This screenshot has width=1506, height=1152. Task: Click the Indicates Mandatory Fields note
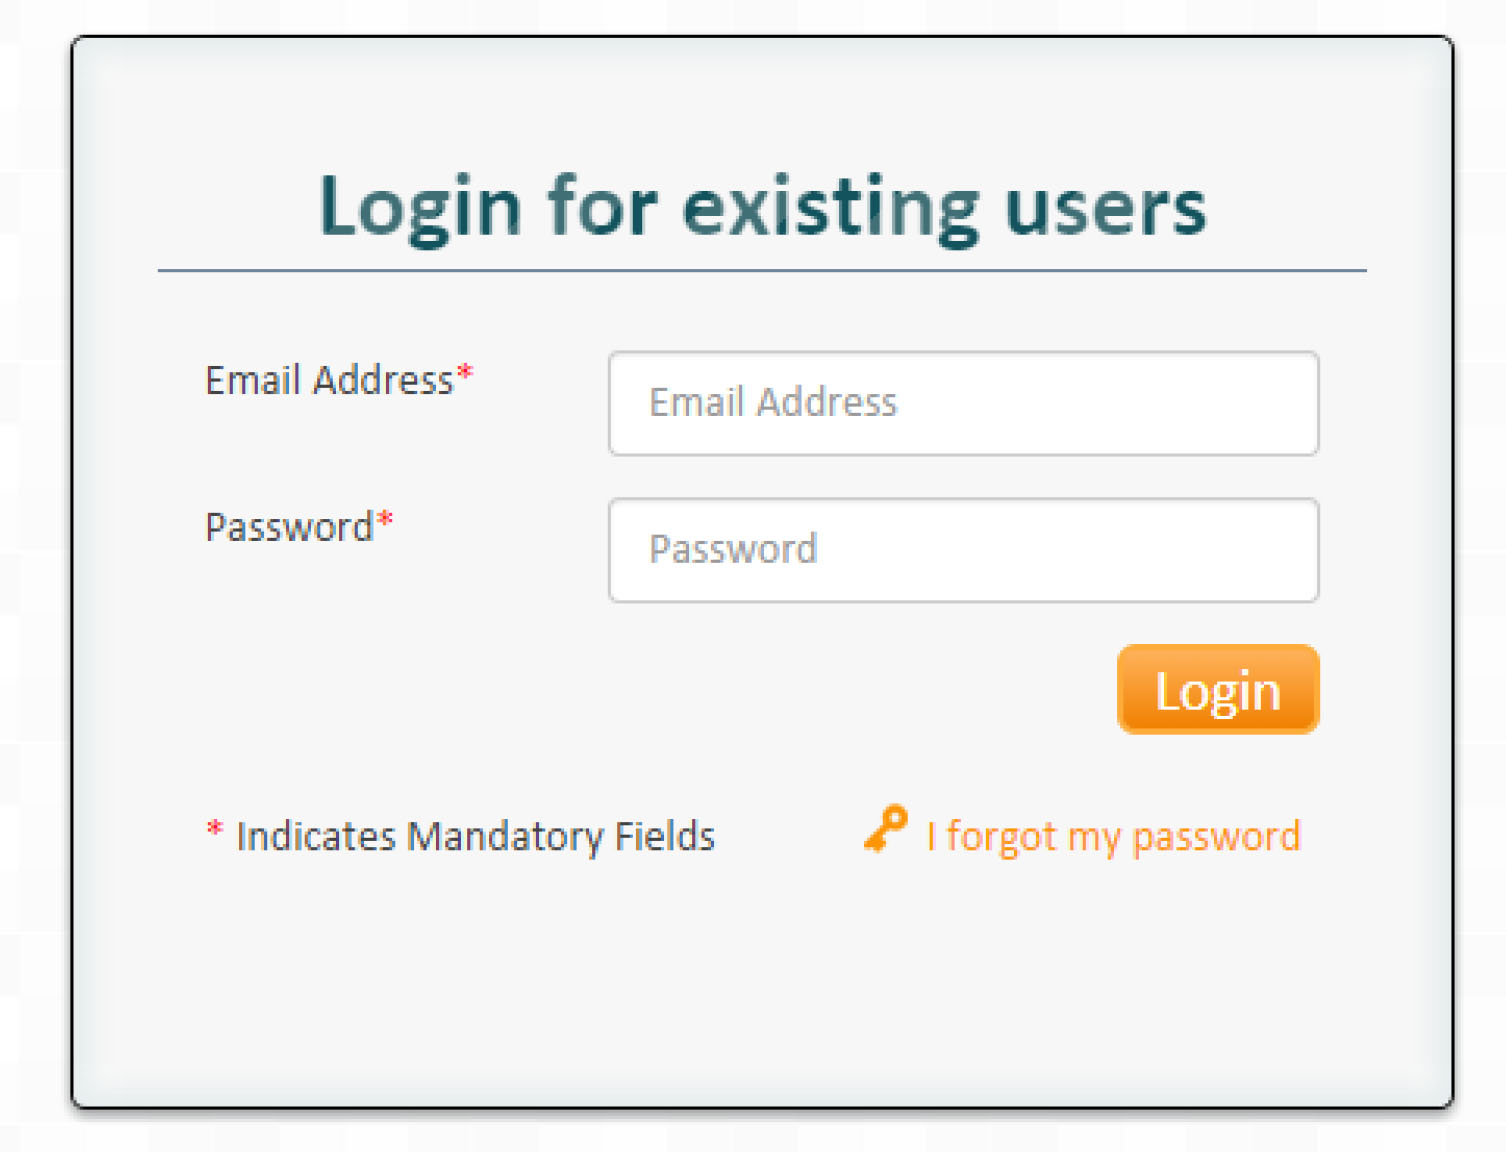(475, 836)
